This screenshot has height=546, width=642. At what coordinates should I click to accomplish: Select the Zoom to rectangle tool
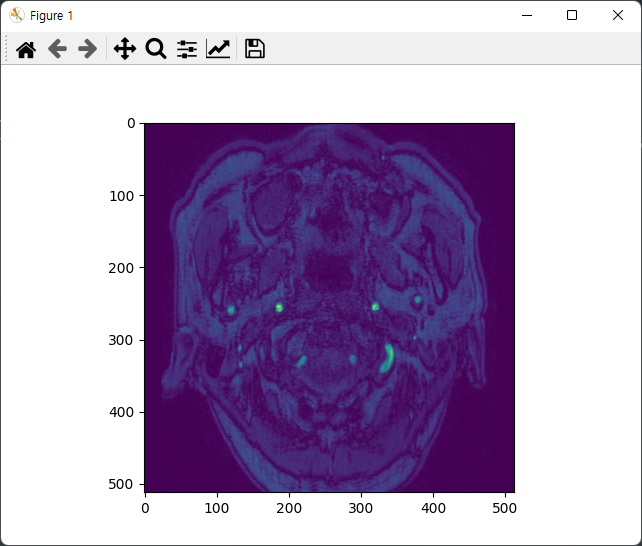[x=156, y=49]
